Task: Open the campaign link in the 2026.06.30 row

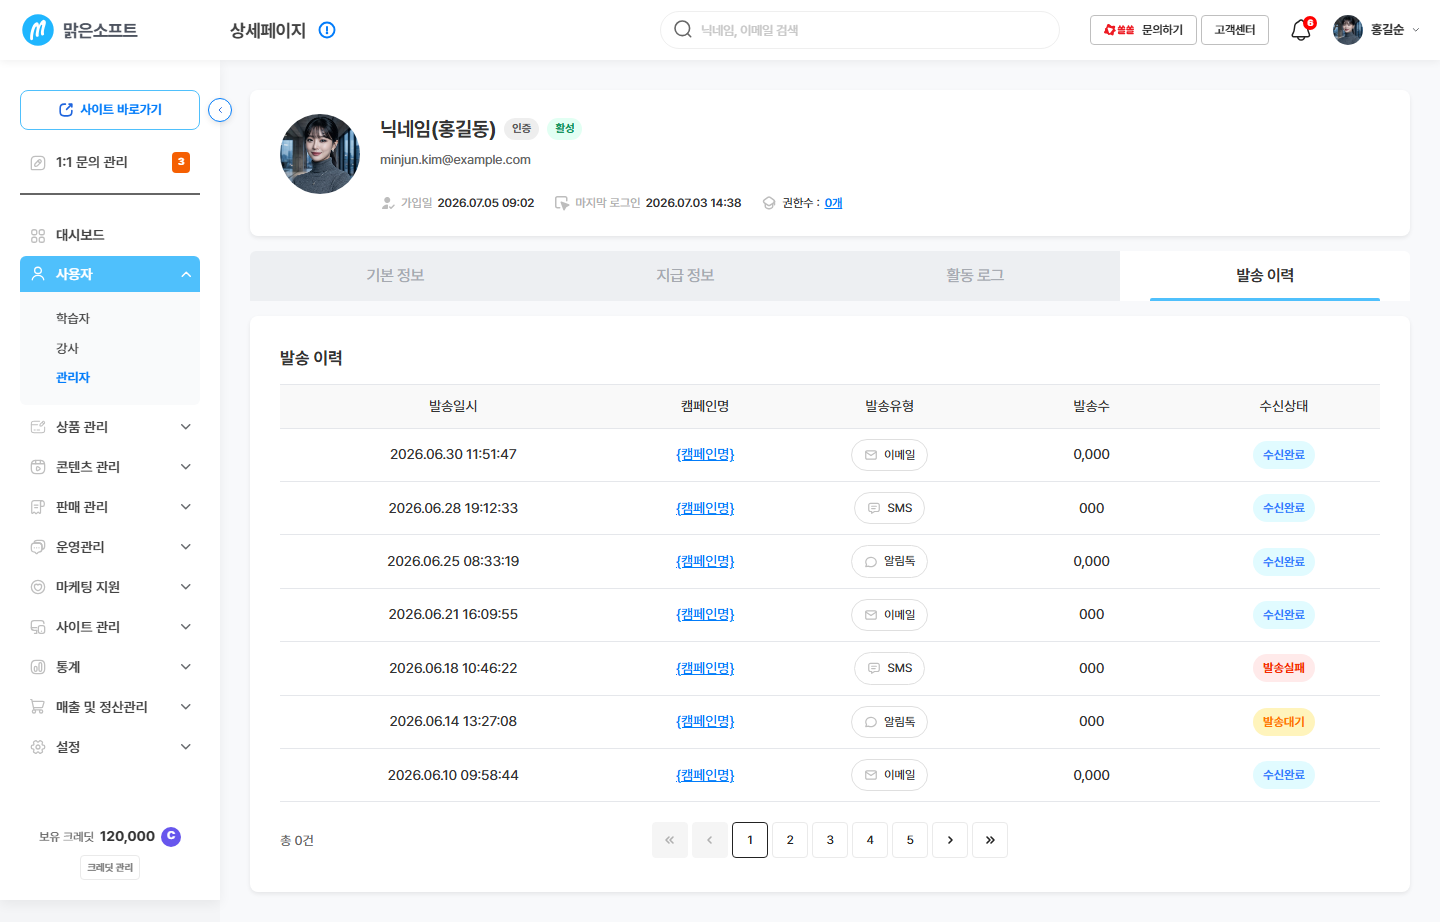Action: (705, 454)
